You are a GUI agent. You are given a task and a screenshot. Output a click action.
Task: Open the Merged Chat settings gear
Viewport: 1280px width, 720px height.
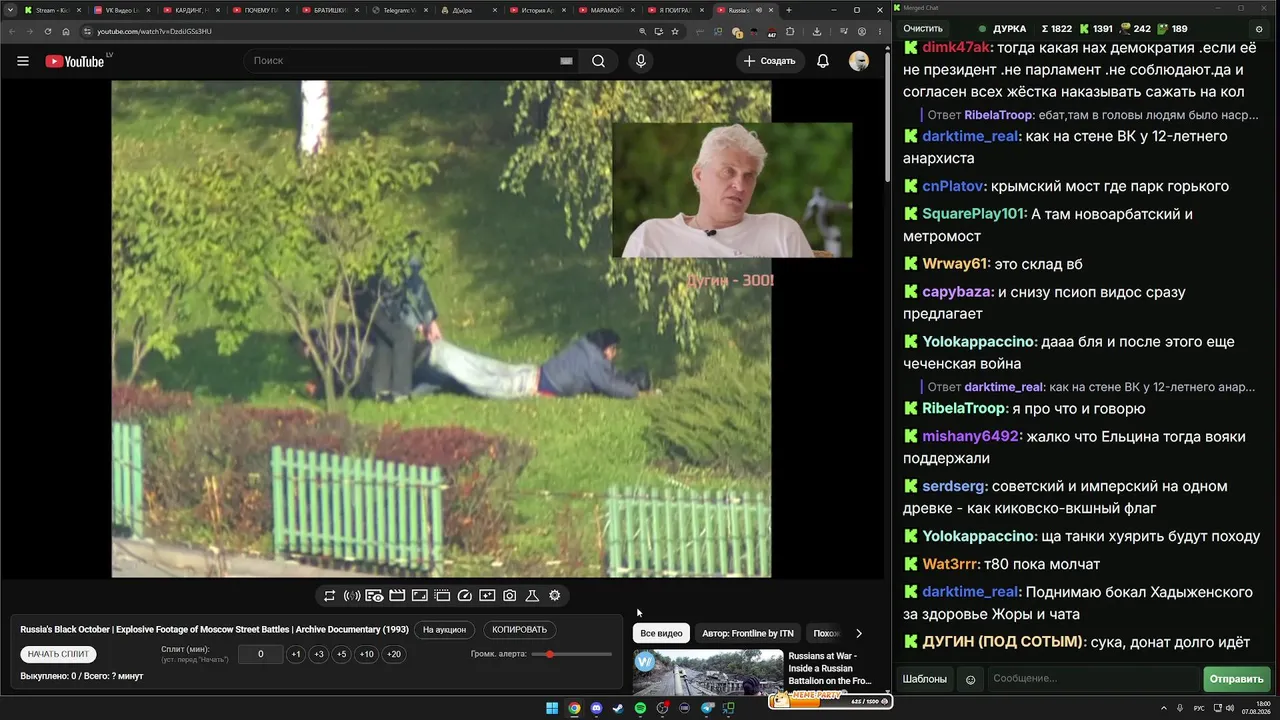[1259, 29]
